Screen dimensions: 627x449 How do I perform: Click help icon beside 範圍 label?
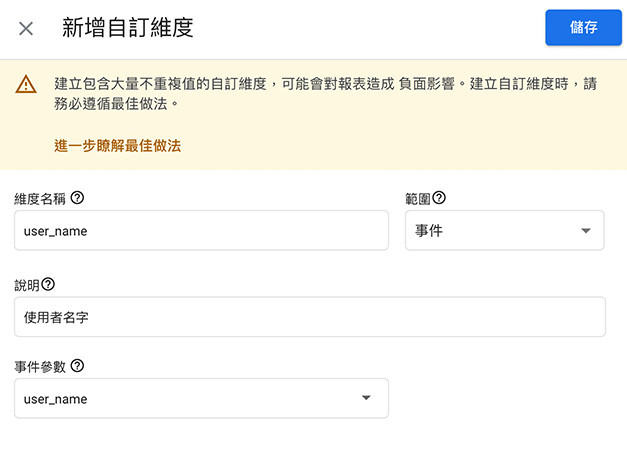tap(439, 198)
